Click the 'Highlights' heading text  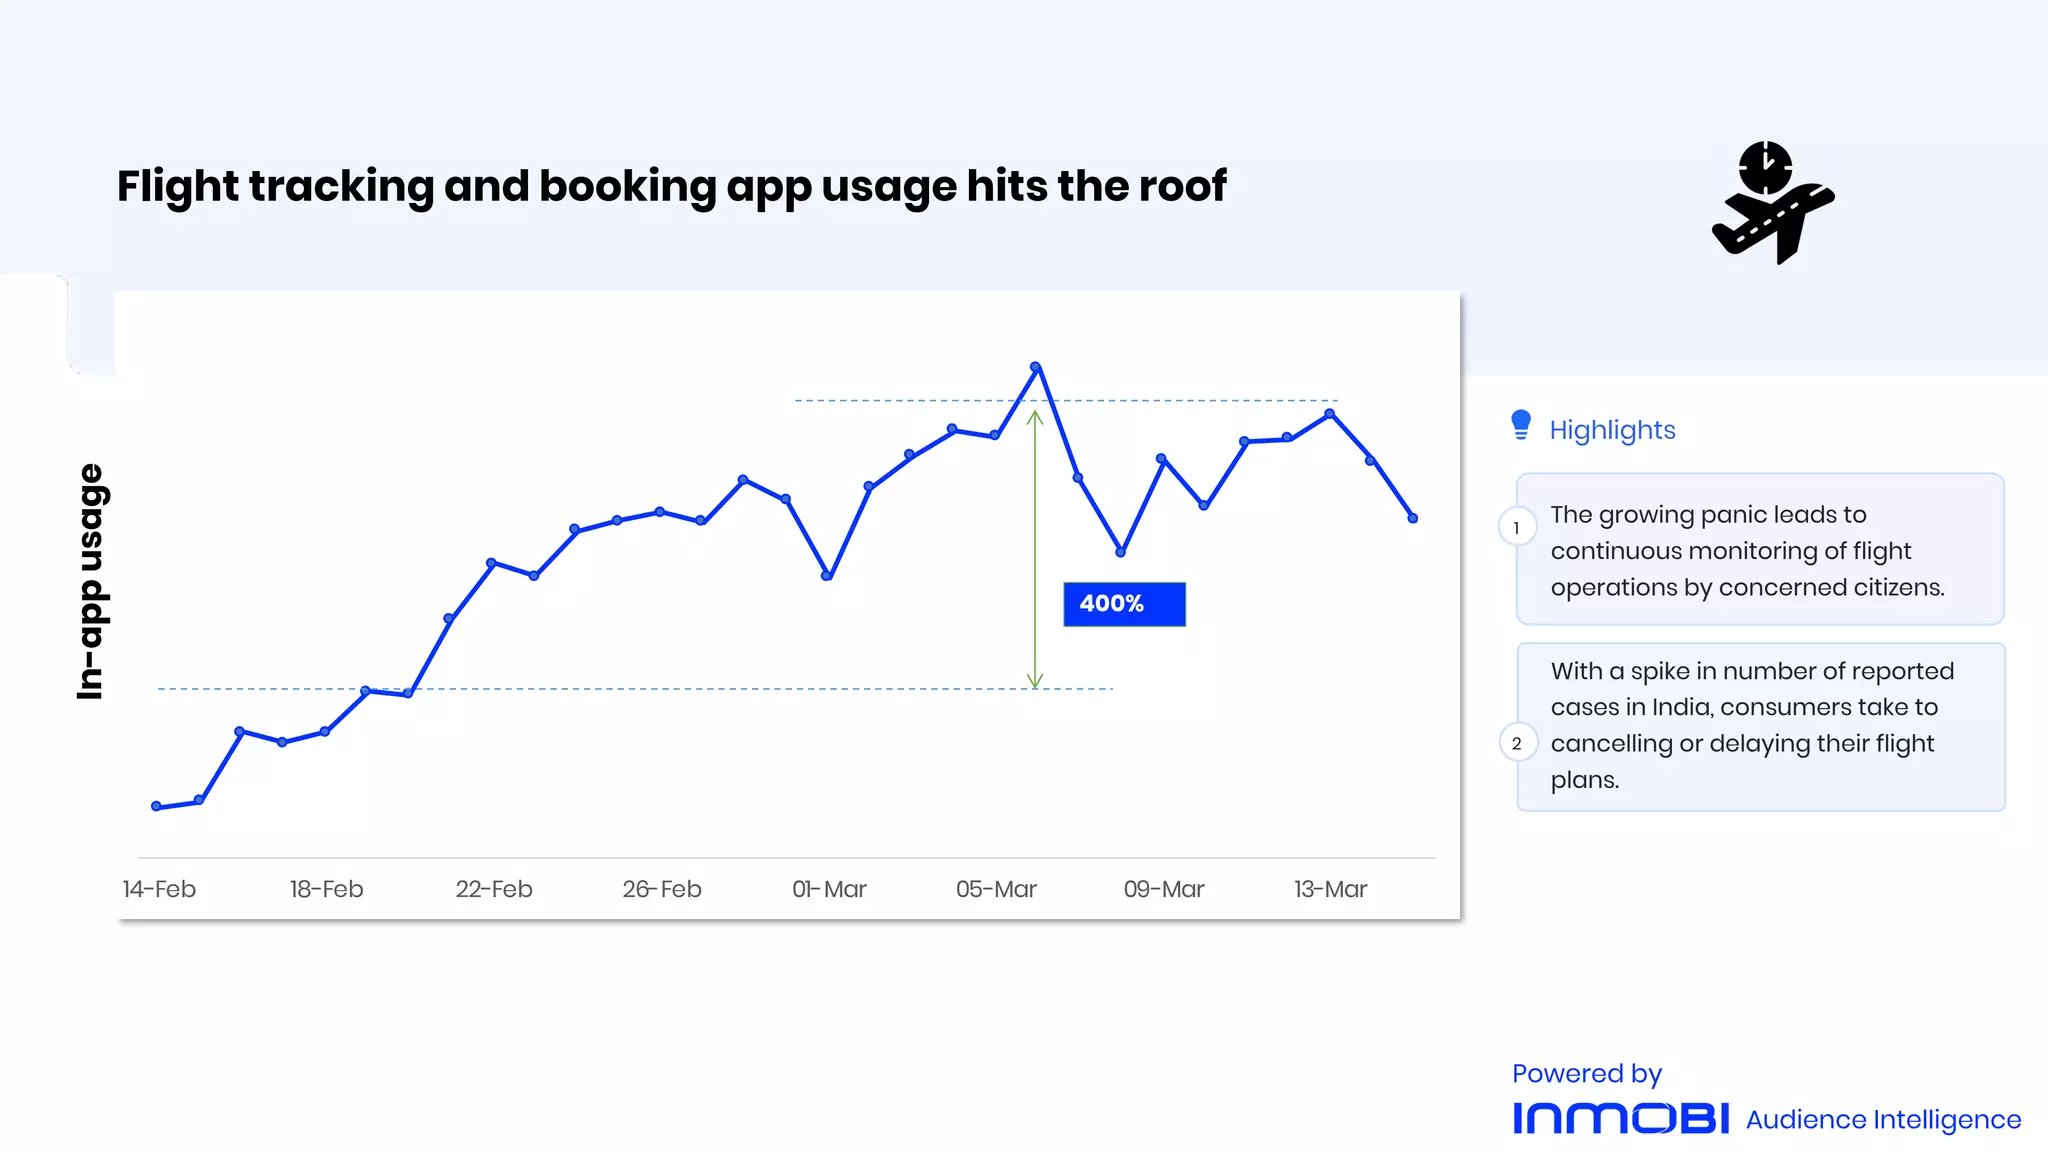[x=1612, y=430]
